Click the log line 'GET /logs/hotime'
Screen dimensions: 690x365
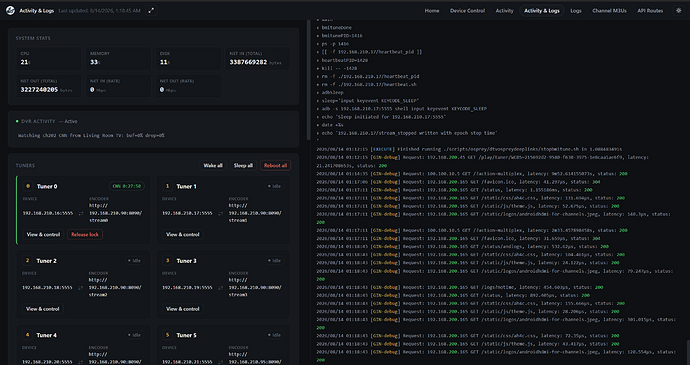click(459, 287)
